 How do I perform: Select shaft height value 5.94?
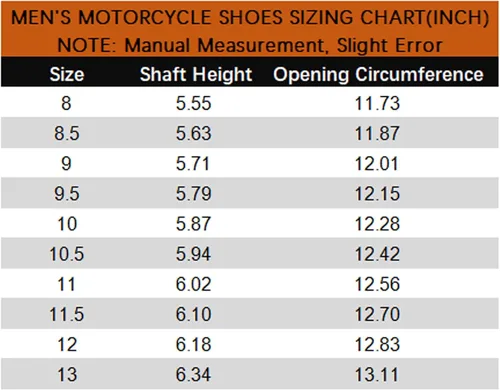[x=193, y=254]
